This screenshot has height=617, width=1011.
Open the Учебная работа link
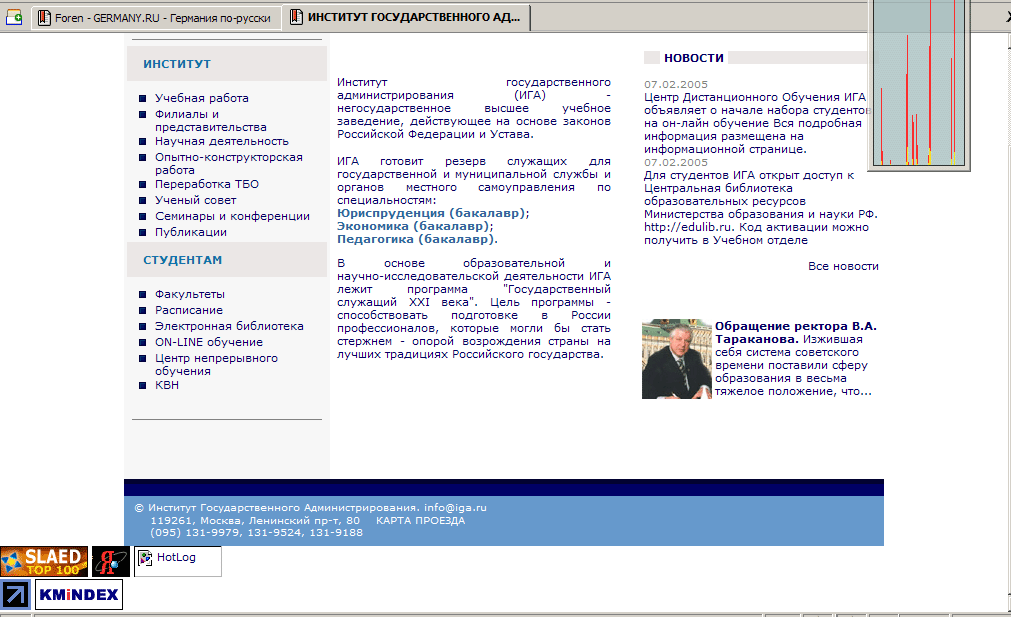(202, 98)
